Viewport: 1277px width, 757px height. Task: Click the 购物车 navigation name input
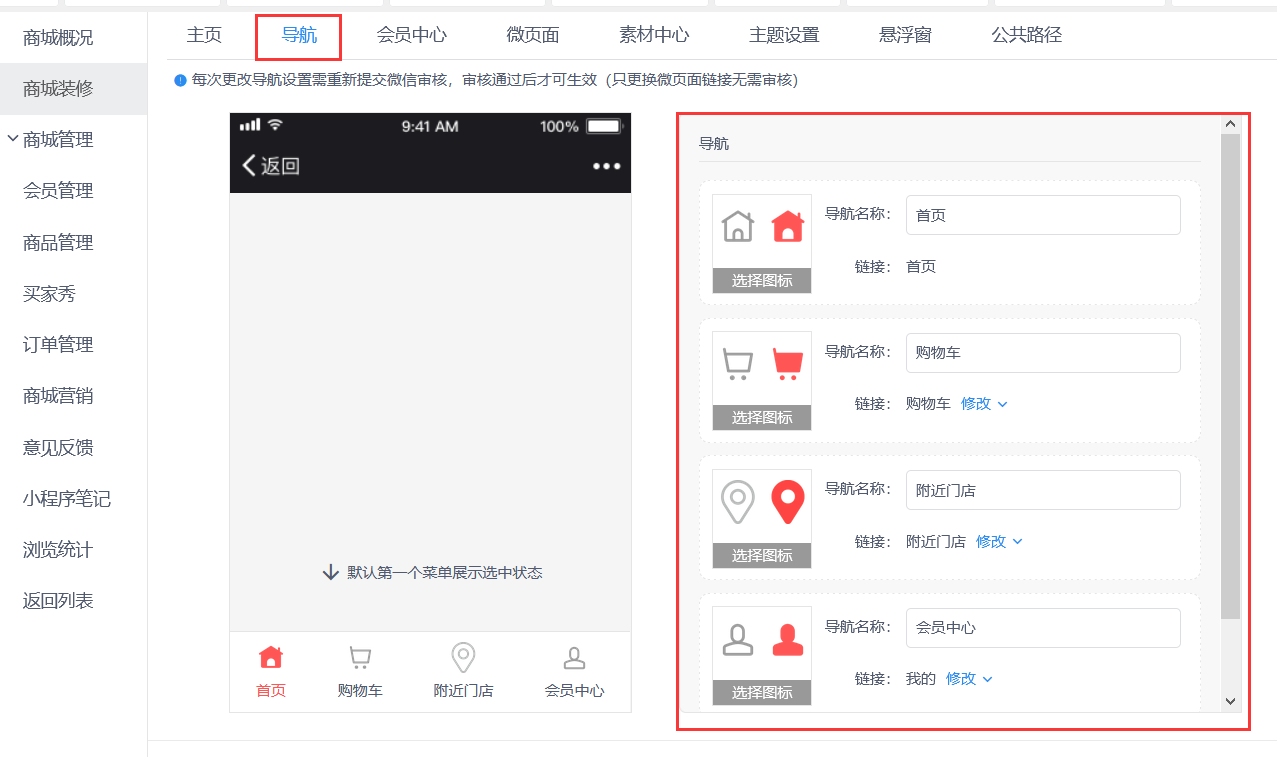[1043, 353]
